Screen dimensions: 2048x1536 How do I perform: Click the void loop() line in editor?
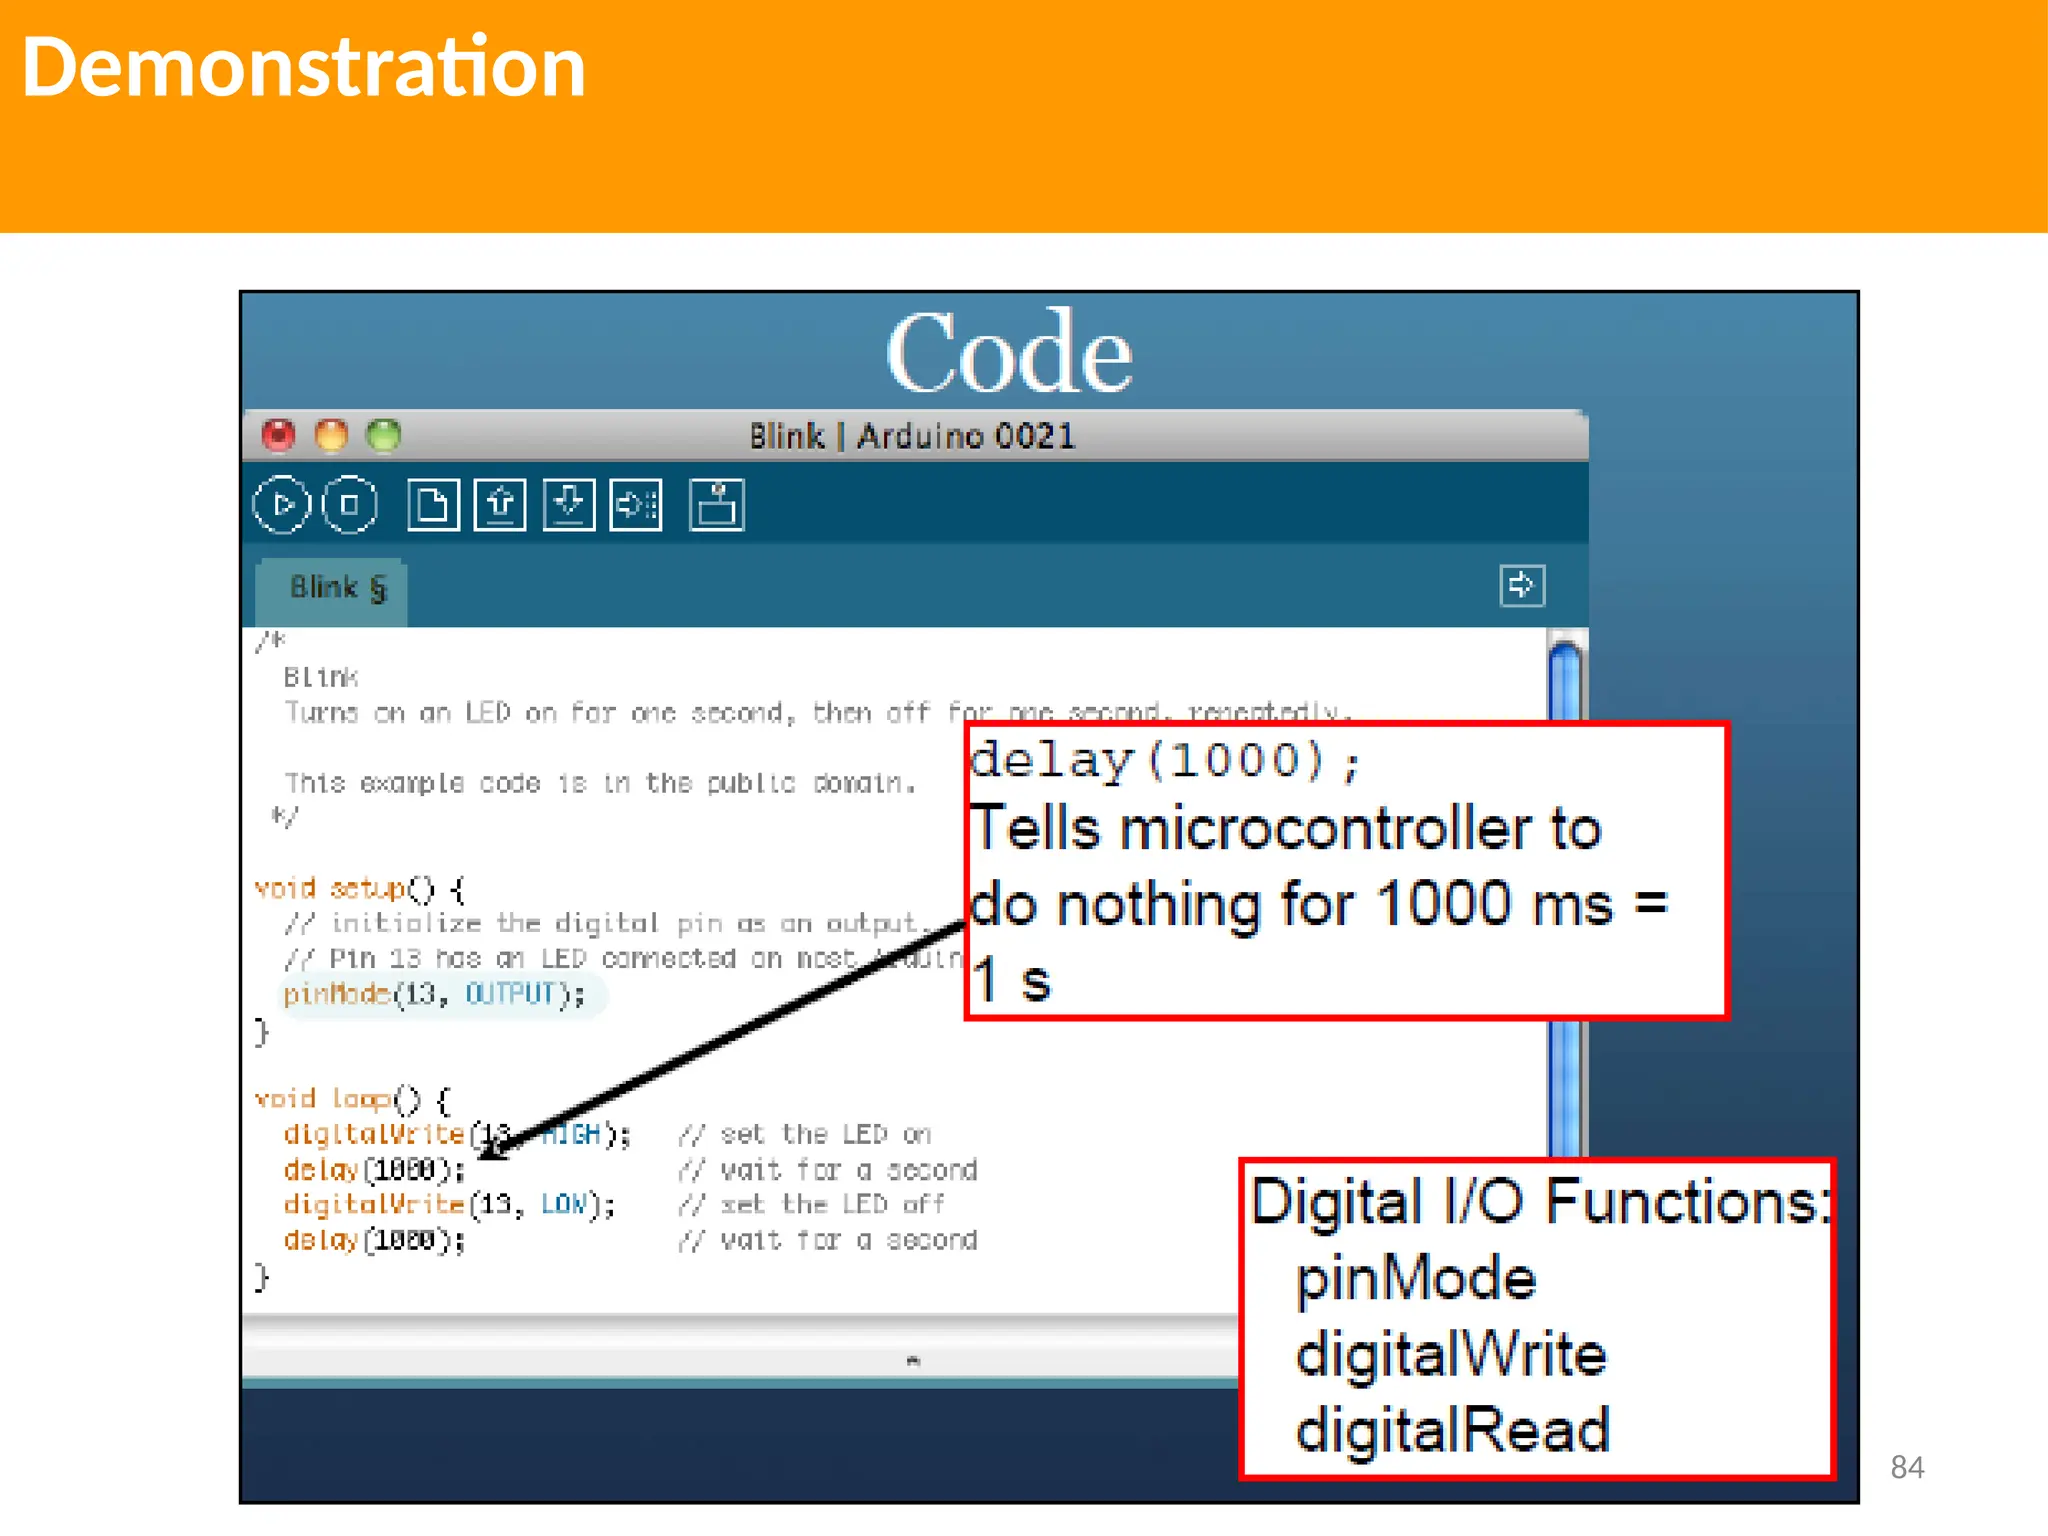click(352, 1099)
